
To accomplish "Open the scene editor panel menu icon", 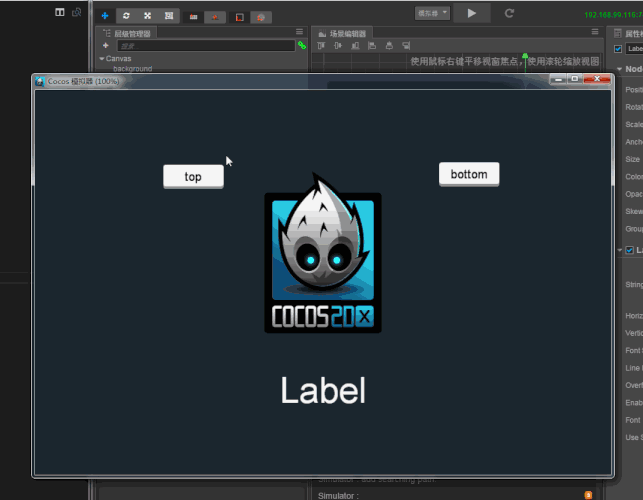I will tap(595, 32).
